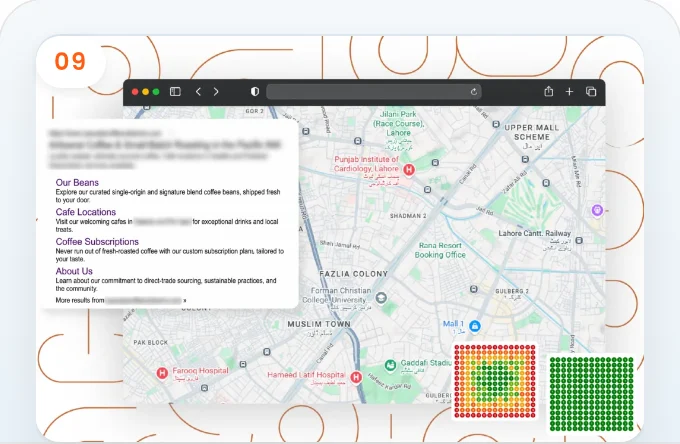680x444 pixels.
Task: Select the Forman Christian College marker
Action: [x=381, y=298]
